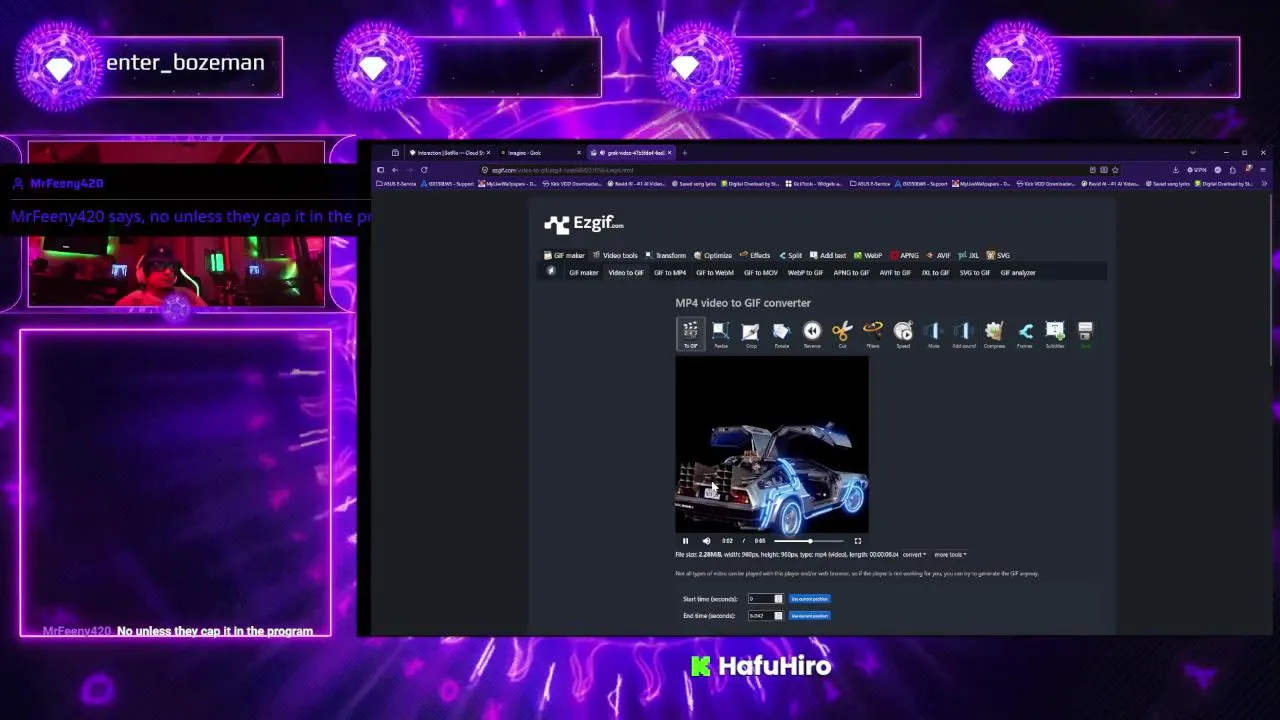Open the GIF maker menu
The image size is (1280, 720).
[x=564, y=255]
